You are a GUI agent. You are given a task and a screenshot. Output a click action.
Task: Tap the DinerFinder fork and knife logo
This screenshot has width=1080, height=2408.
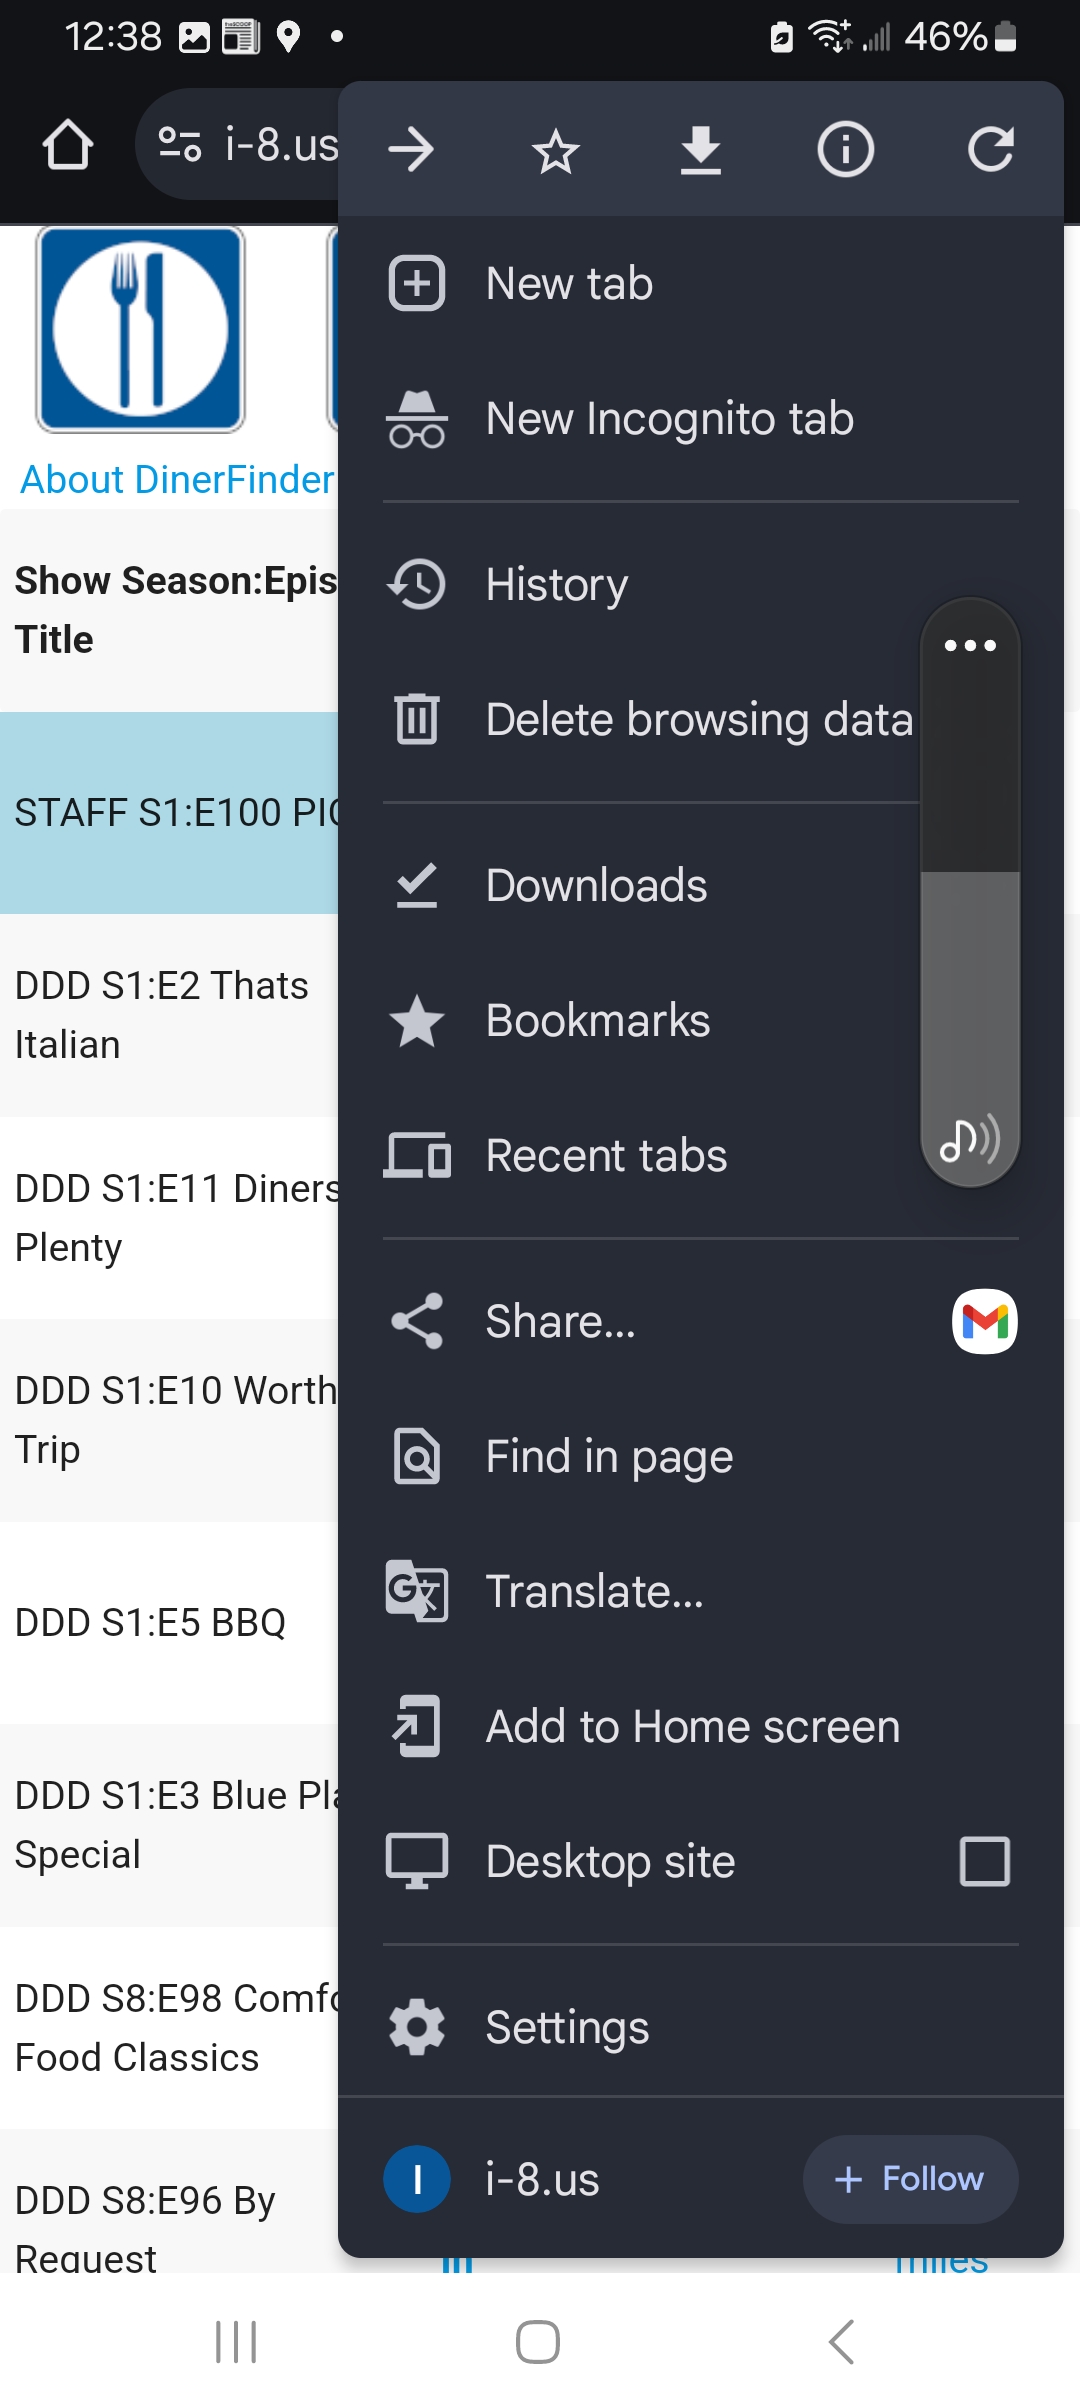point(140,329)
